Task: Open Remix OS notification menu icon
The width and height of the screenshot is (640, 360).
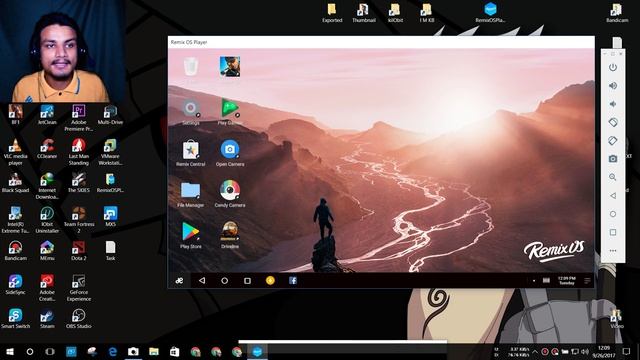Action: (x=587, y=281)
